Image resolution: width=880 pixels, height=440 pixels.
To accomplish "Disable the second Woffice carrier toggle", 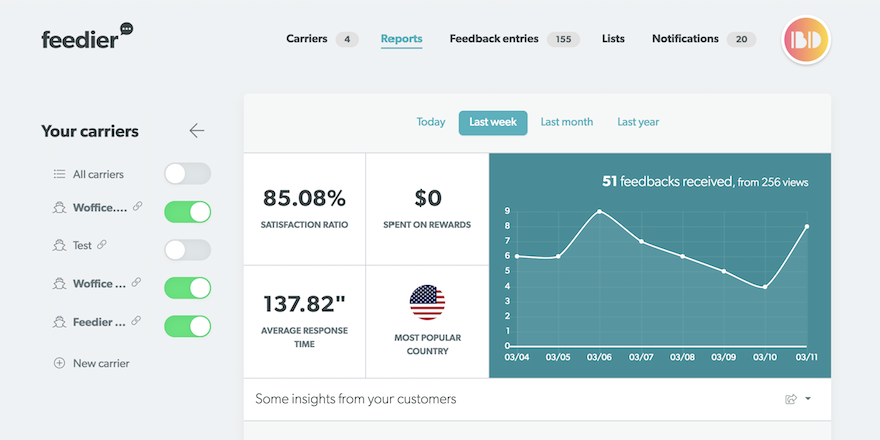I will pyautogui.click(x=187, y=288).
